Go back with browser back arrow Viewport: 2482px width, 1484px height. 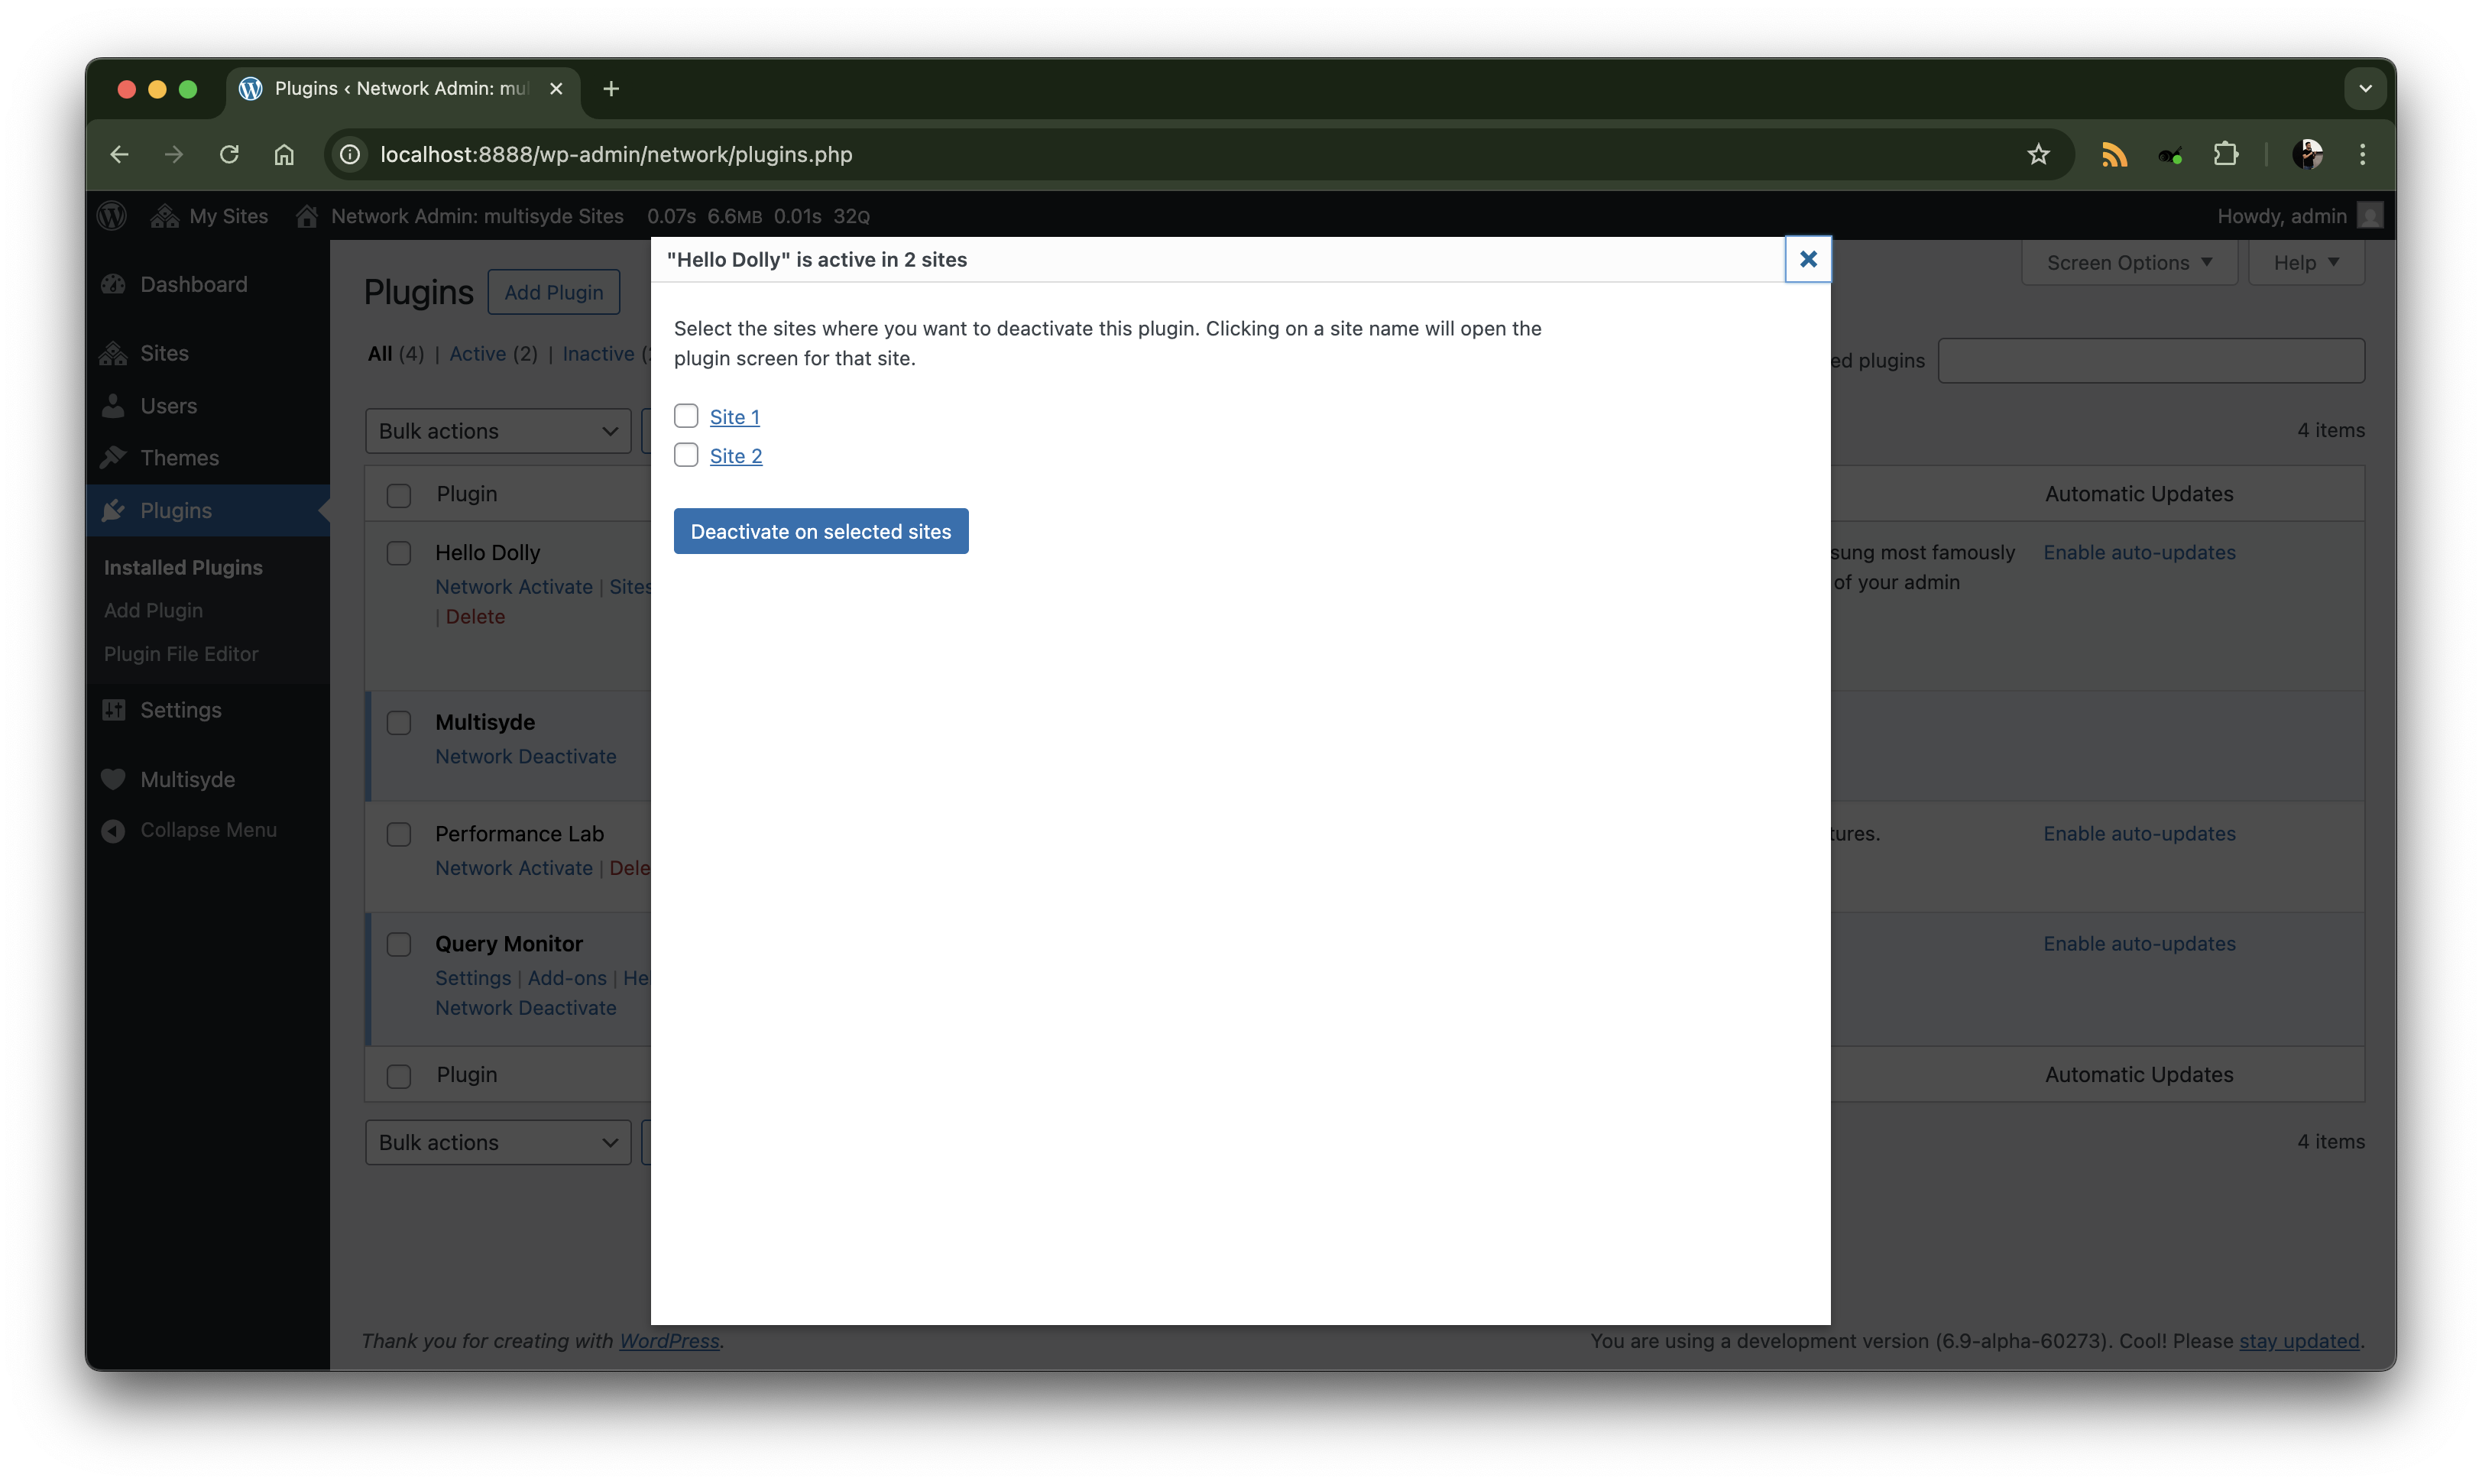pos(120,154)
